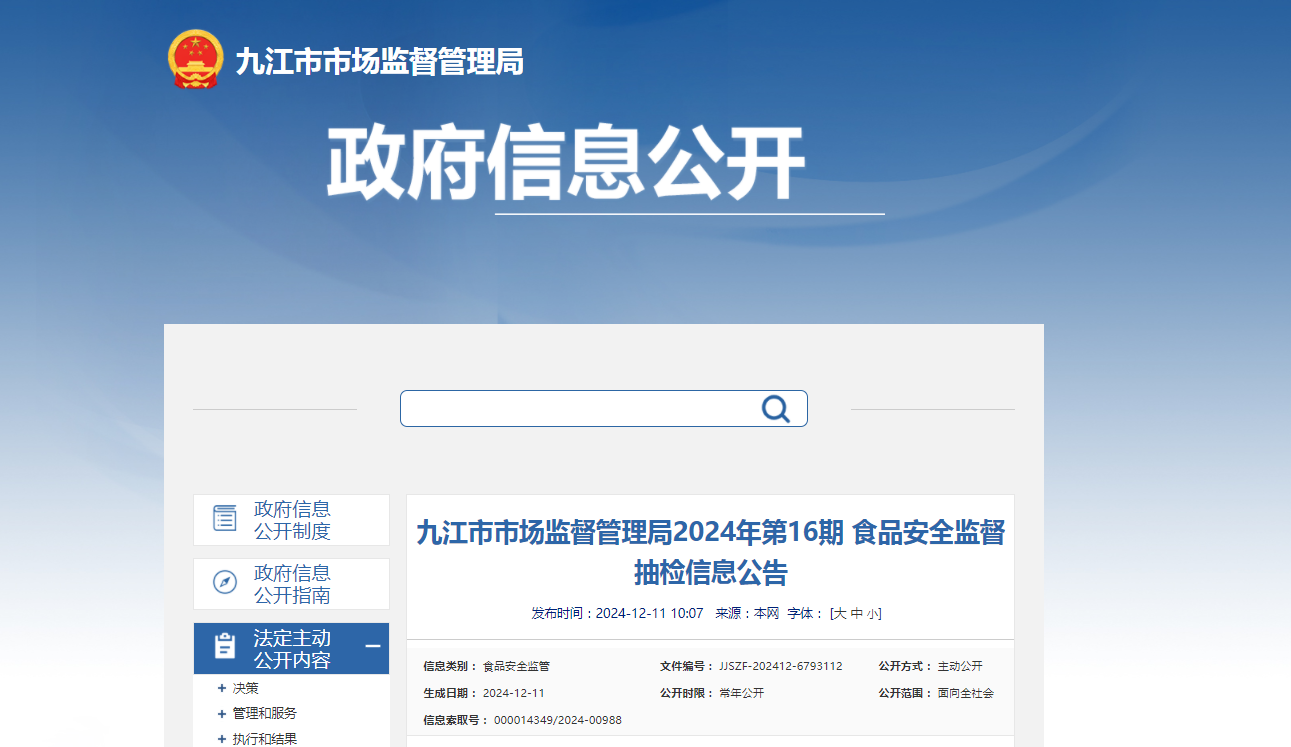Open 决策 category link

(246, 688)
